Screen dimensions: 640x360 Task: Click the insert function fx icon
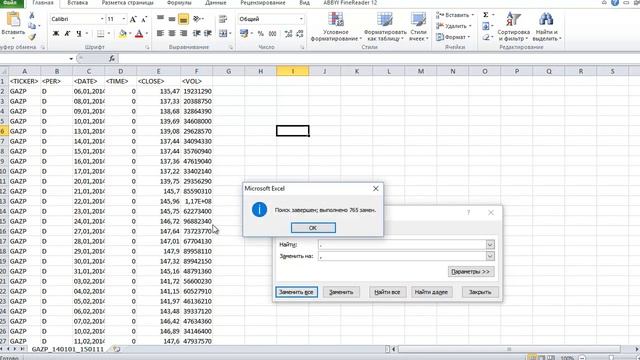pos(112,59)
